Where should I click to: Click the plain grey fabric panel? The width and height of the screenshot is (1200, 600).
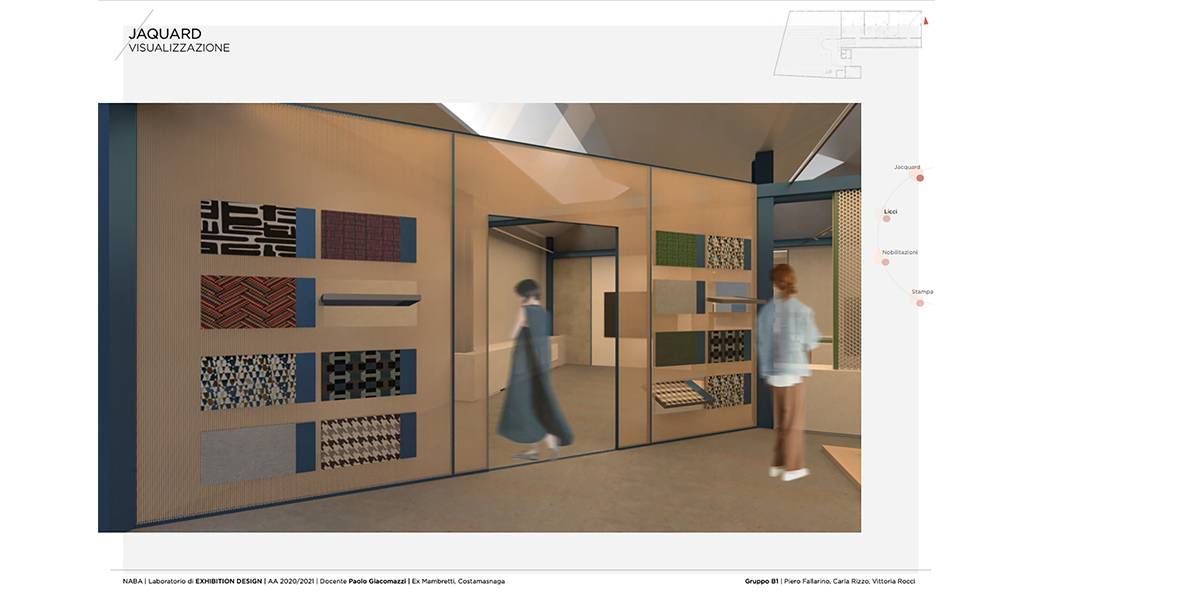248,455
